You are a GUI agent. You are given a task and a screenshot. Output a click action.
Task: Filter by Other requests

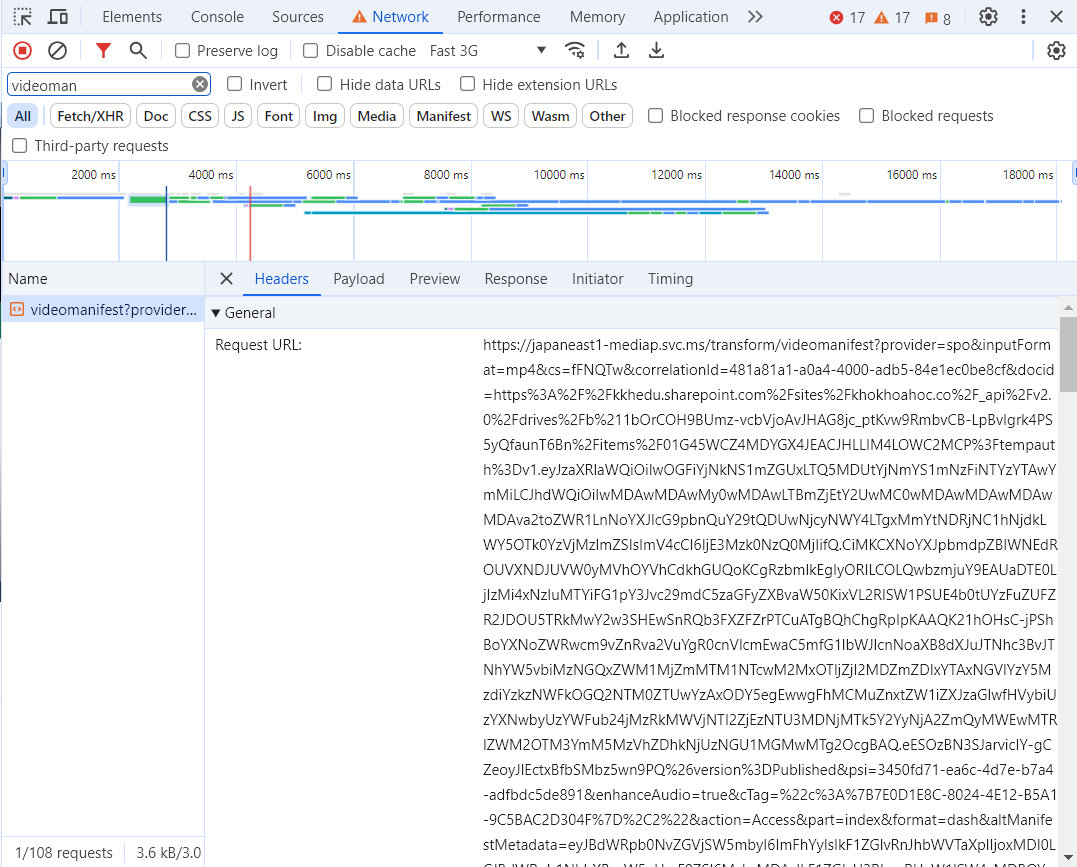pos(607,116)
